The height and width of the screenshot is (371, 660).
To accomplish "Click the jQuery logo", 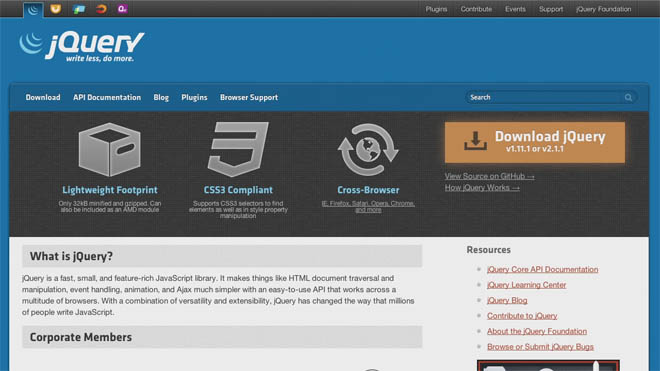I will 81,47.
